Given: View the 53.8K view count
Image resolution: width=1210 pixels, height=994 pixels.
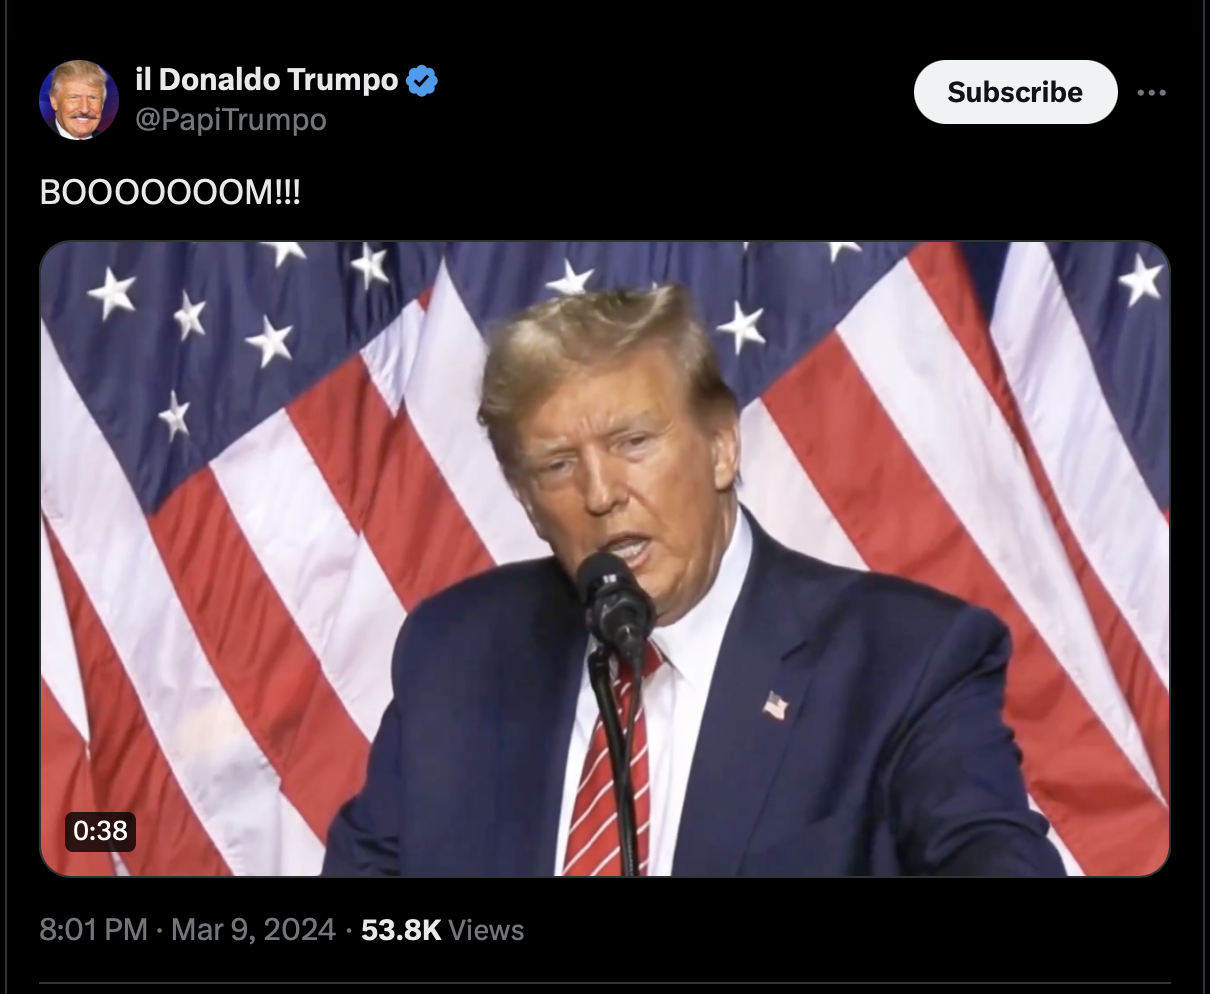Looking at the screenshot, I should [x=401, y=930].
